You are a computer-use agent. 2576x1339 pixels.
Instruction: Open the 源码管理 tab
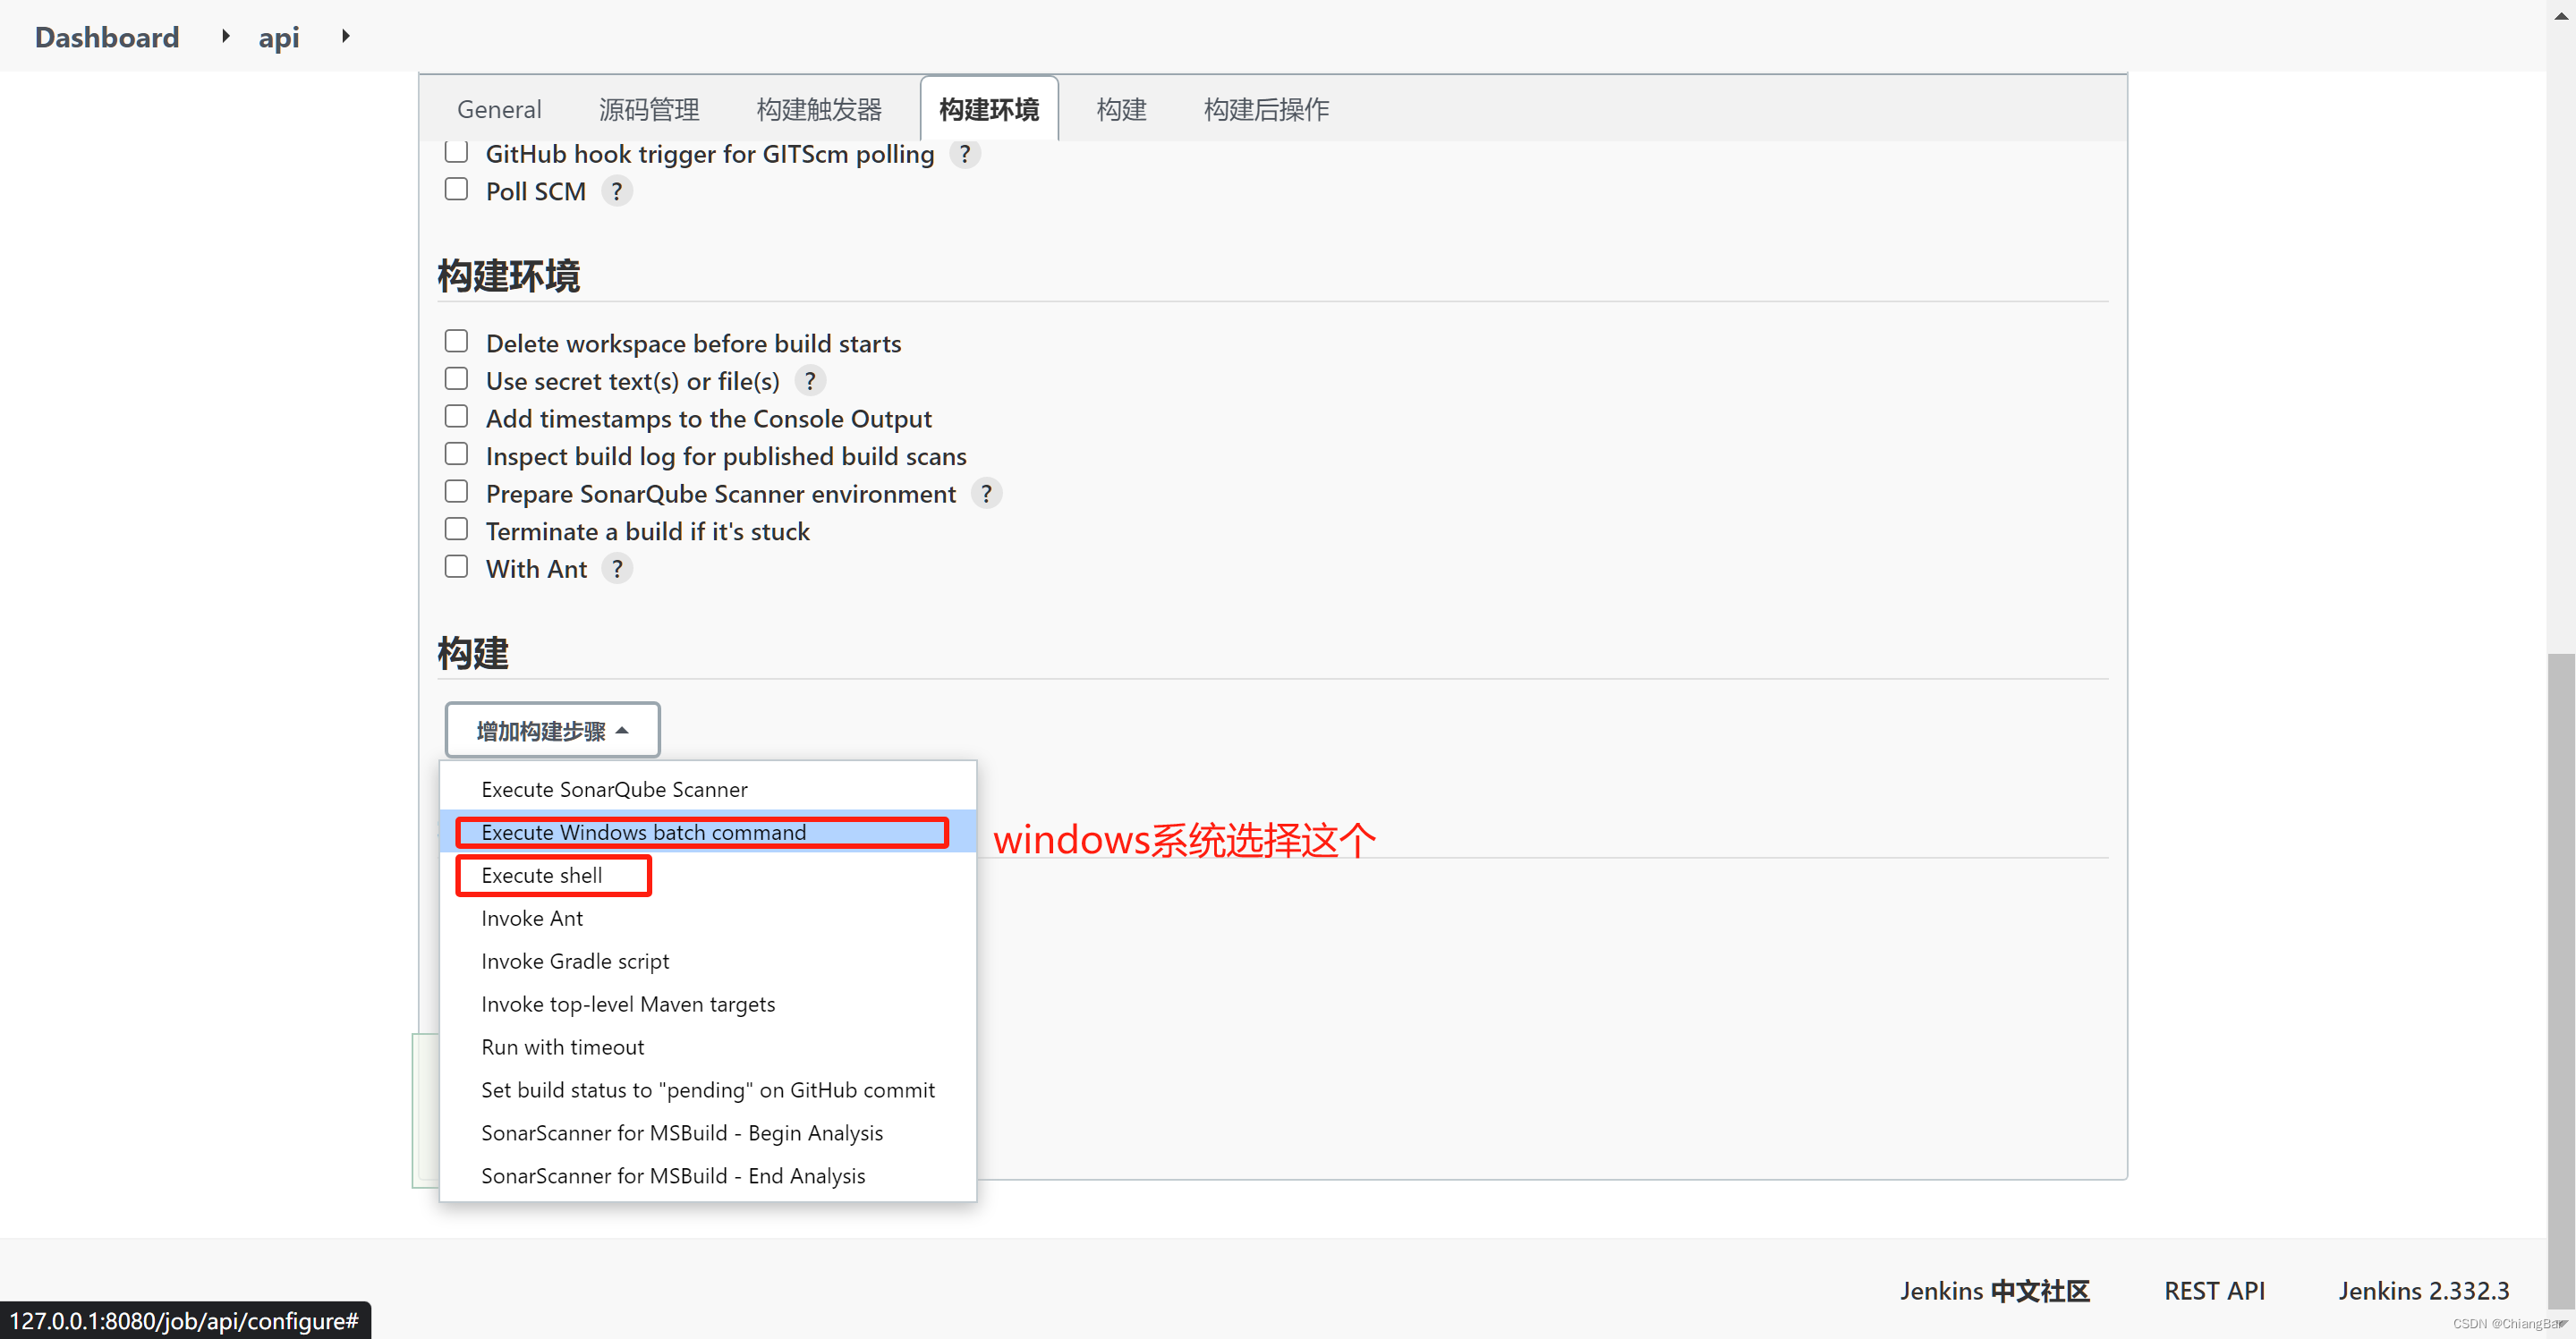point(649,109)
